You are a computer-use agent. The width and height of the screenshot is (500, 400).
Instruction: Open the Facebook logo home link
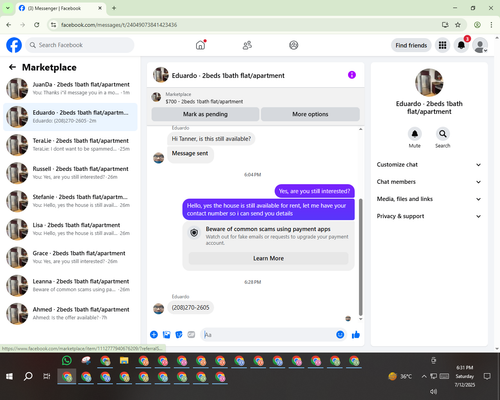click(x=14, y=45)
